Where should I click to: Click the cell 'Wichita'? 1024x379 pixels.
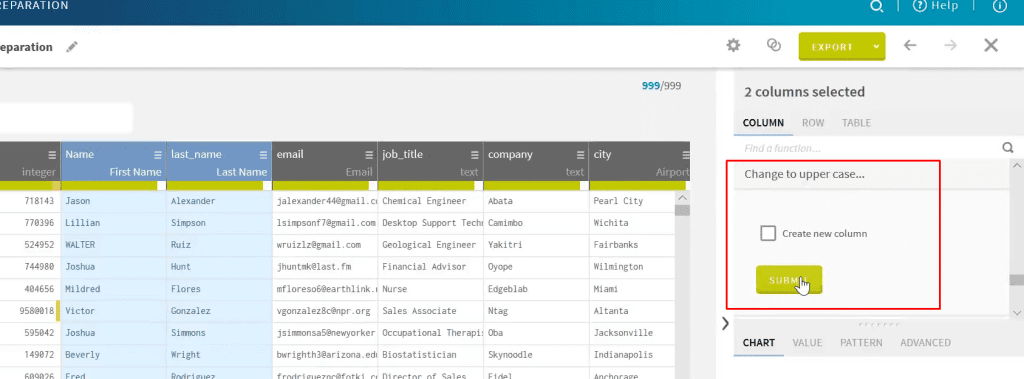click(x=632, y=223)
